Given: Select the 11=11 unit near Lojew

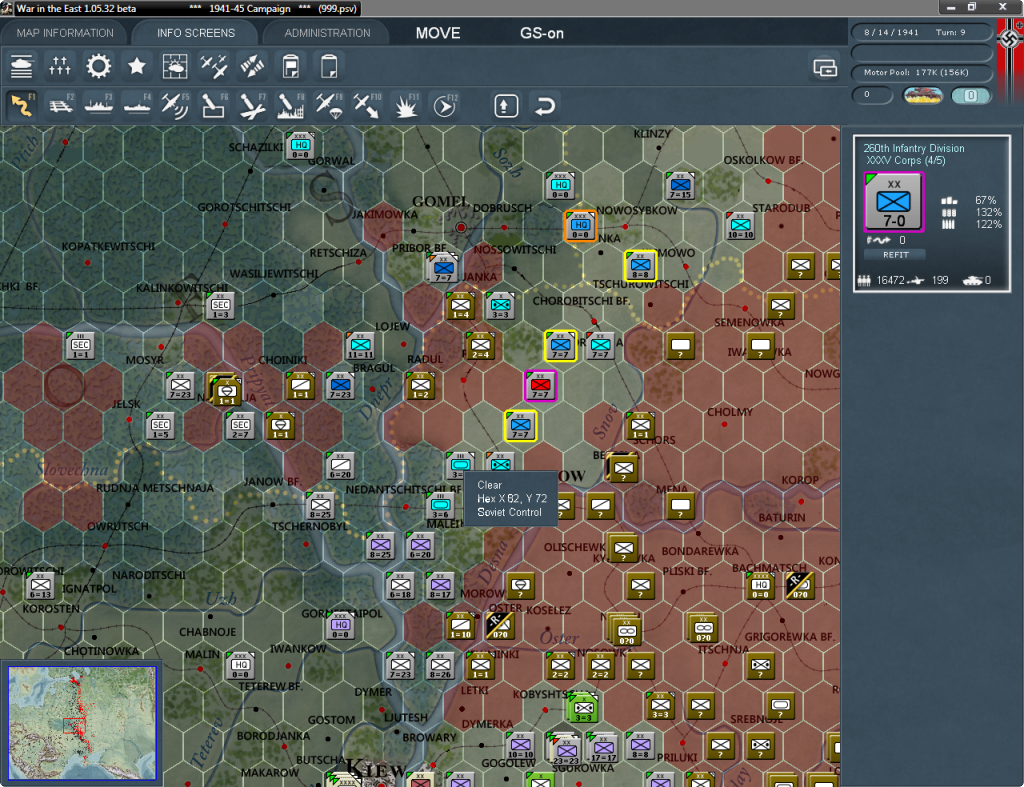Looking at the screenshot, I should (x=360, y=345).
